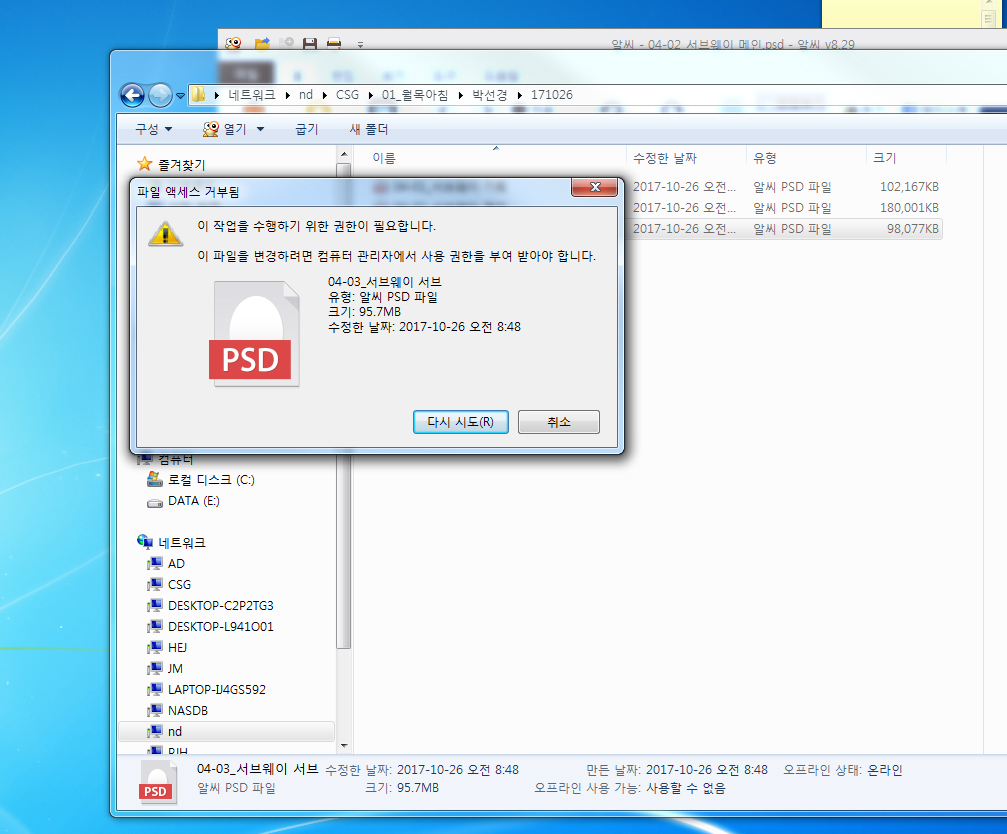The image size is (1007, 834).
Task: Click the open folder icon in ALSee toolbar
Action: coord(262,43)
